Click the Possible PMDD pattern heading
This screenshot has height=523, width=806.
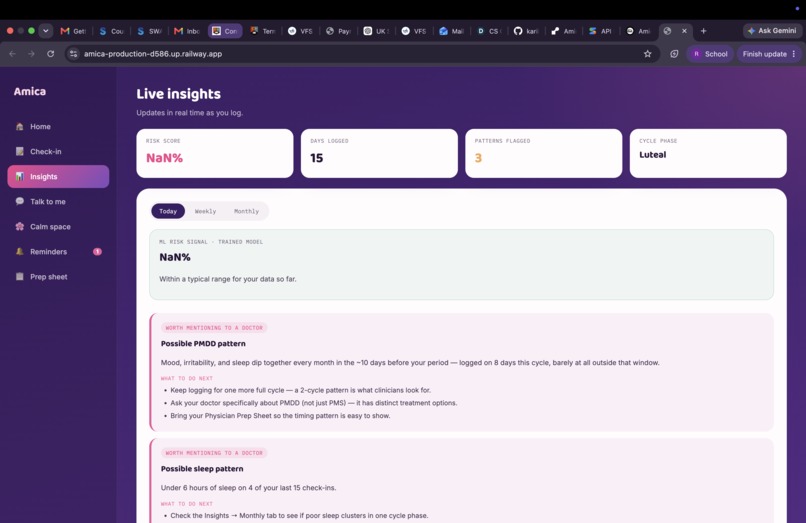203,344
